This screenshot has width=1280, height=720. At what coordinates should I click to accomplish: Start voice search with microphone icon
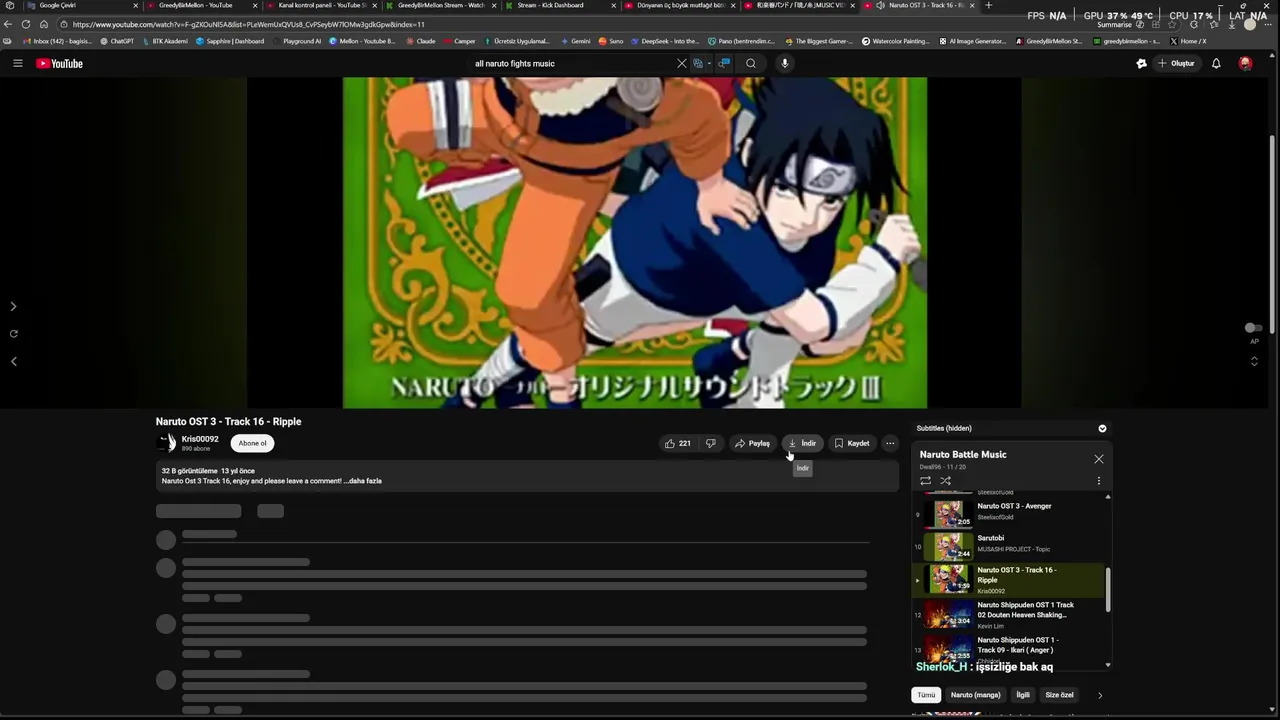(x=784, y=63)
